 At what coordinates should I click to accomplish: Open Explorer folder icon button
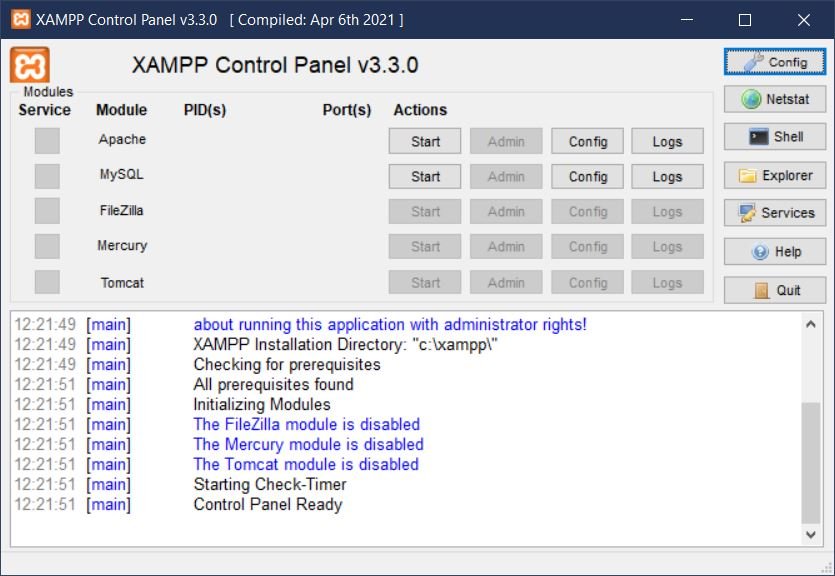coord(775,175)
